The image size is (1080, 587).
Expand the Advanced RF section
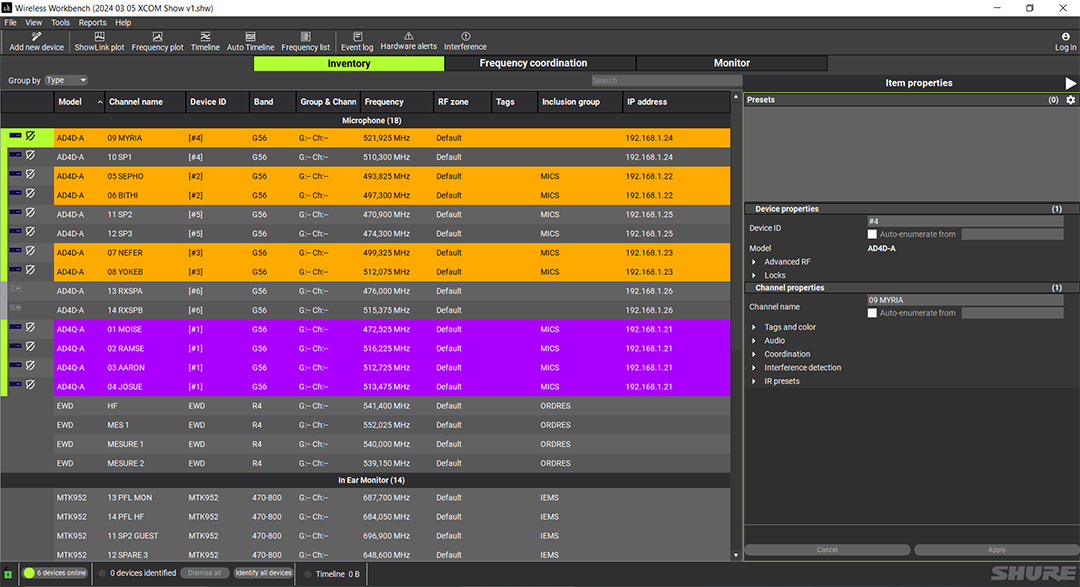tap(754, 262)
